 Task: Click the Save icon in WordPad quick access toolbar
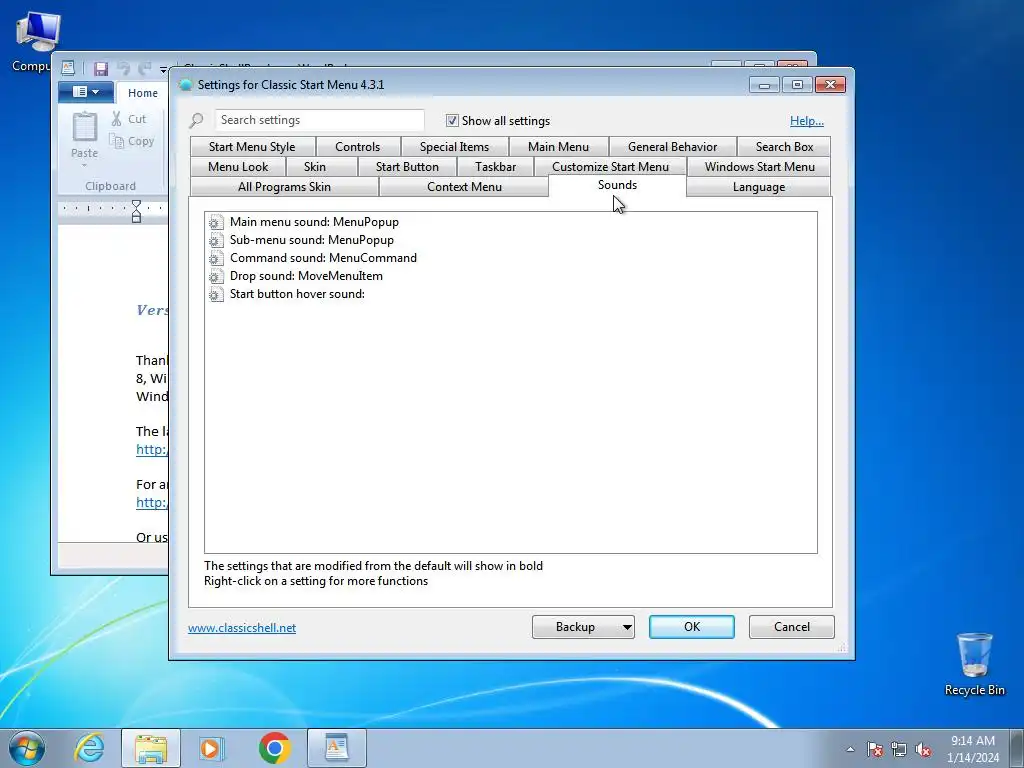pyautogui.click(x=101, y=68)
